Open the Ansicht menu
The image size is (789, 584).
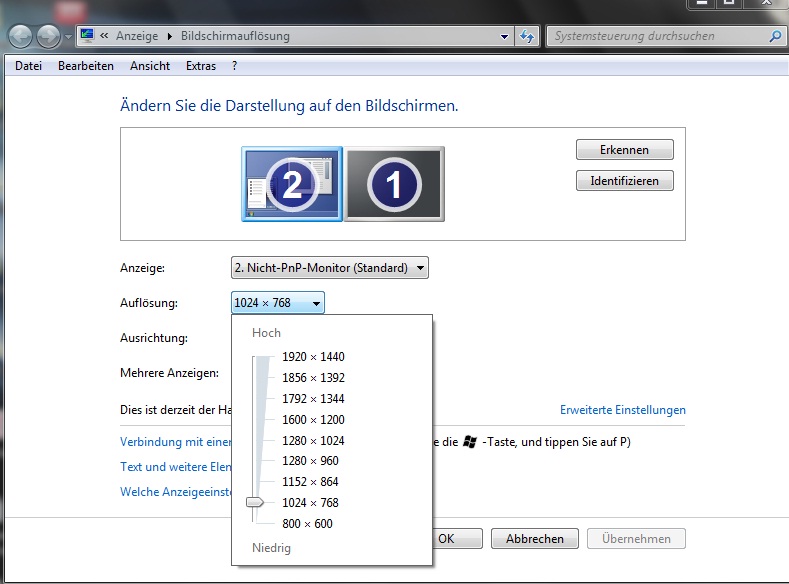pos(150,66)
